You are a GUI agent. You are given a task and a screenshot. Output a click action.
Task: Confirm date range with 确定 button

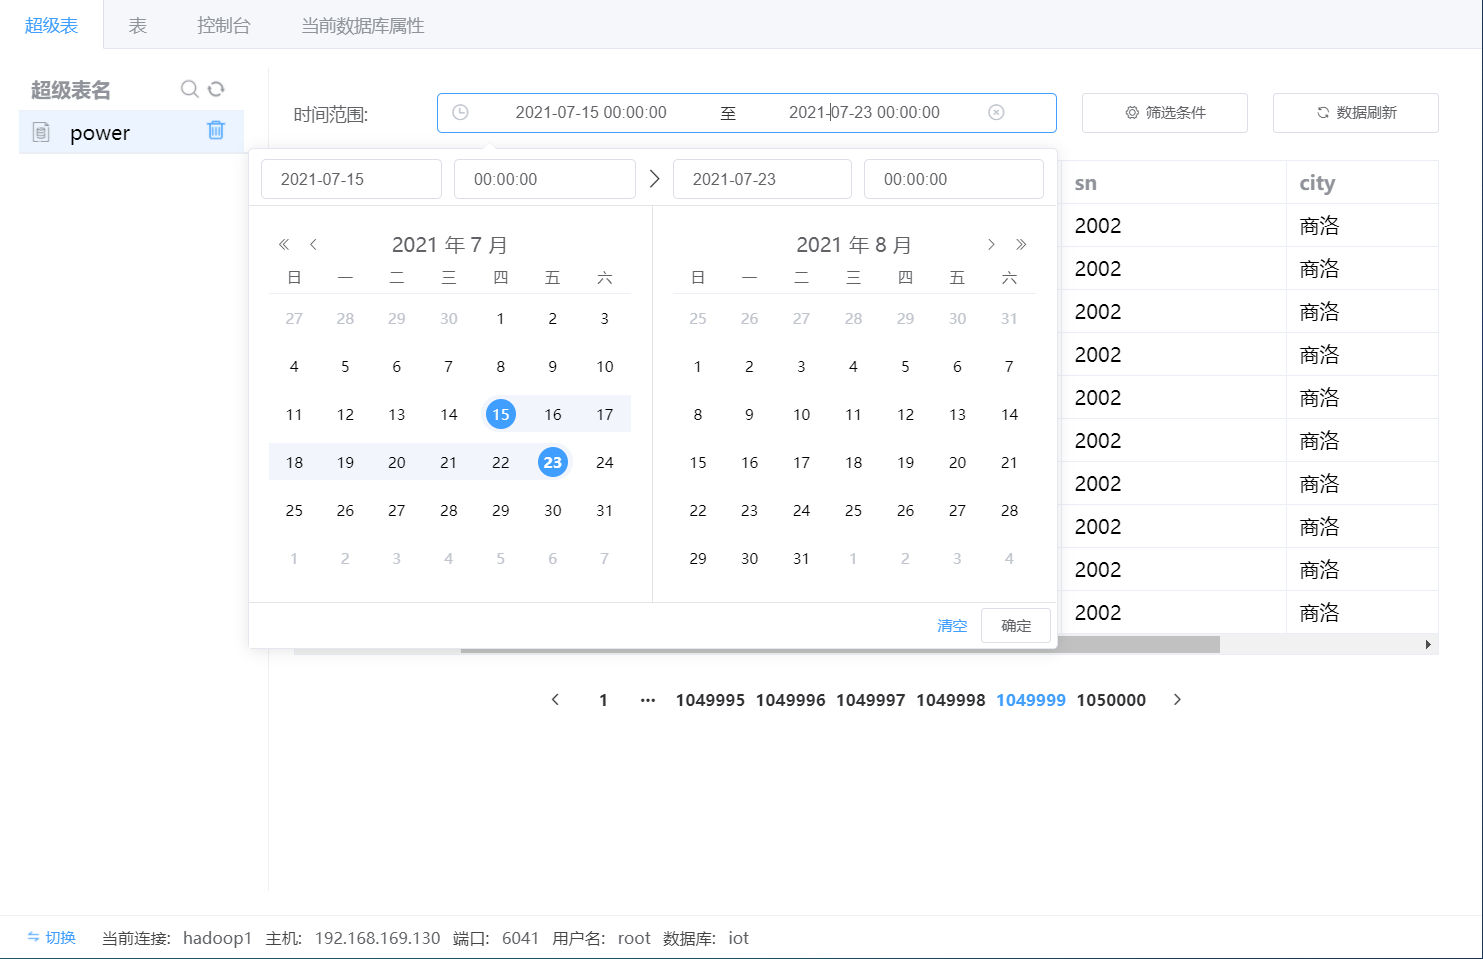1016,626
